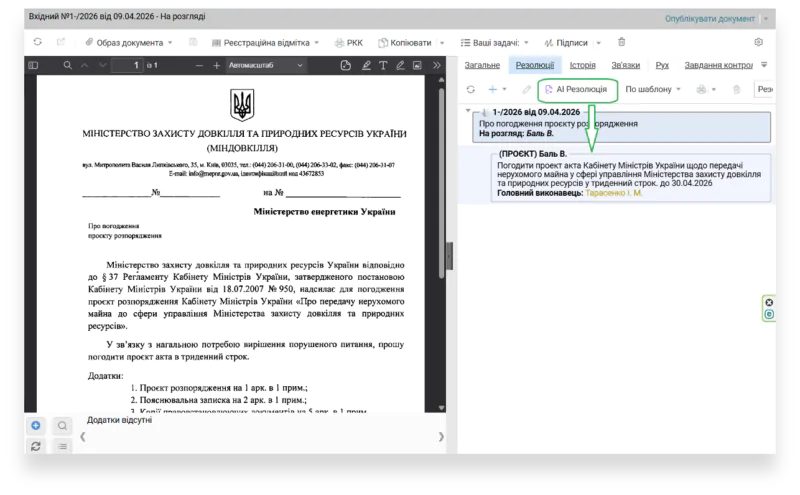
Task: Open 'Реєстраційна відмітка' dropdown
Action: (x=265, y=43)
